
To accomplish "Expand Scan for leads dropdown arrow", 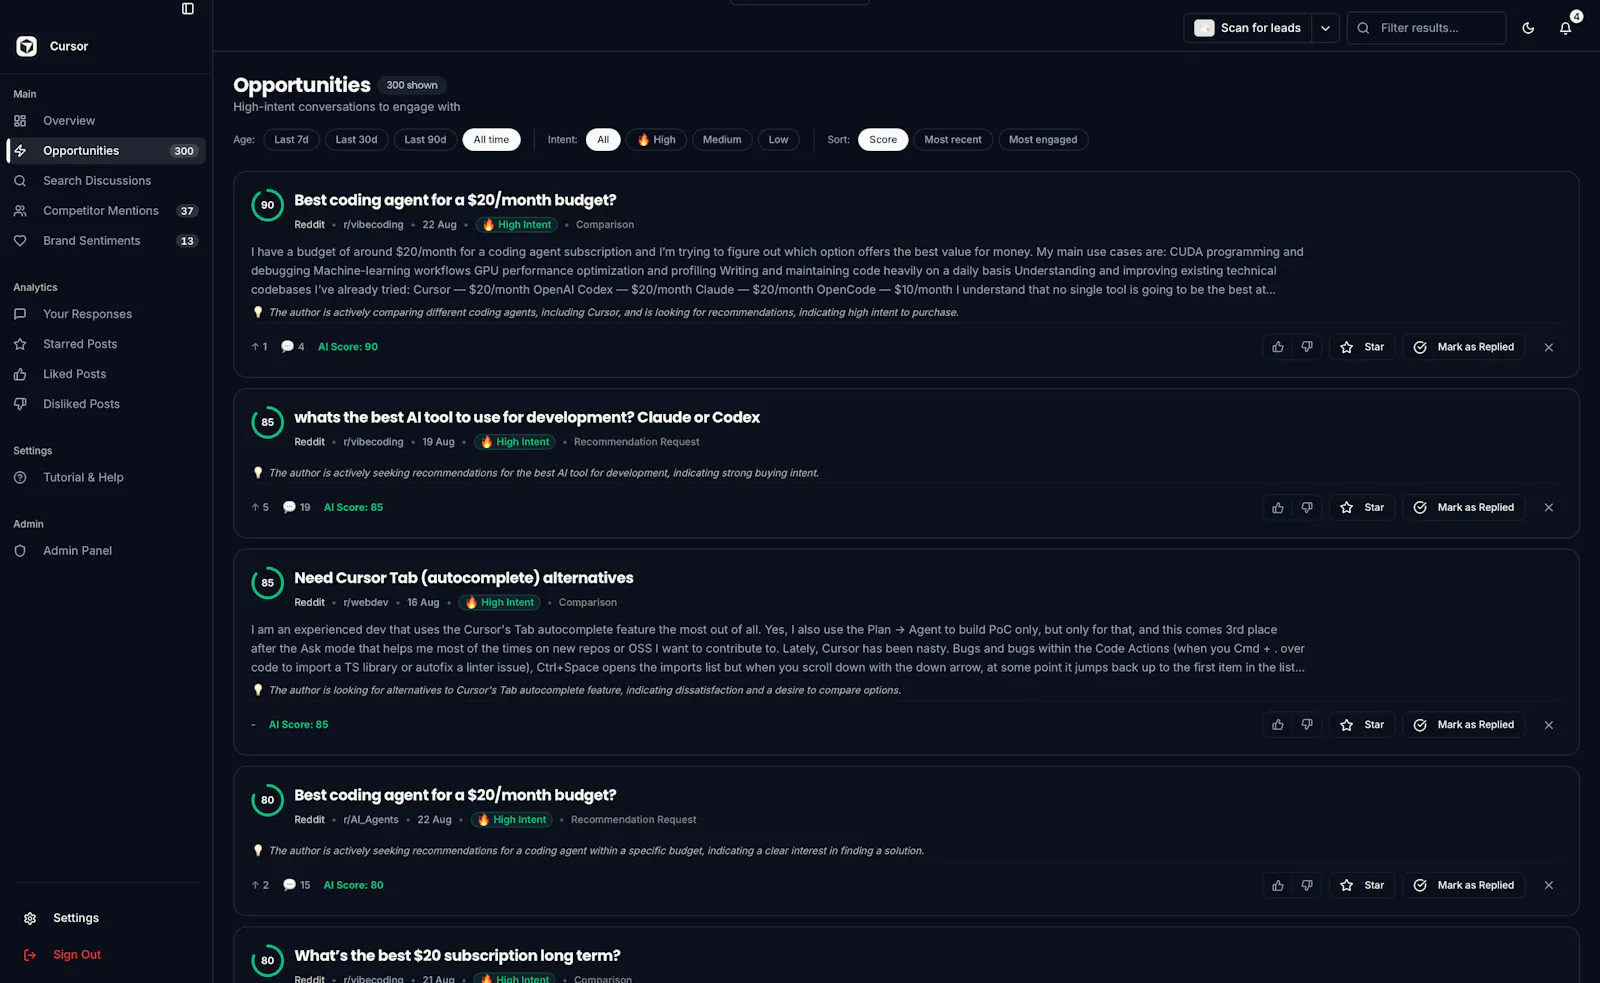I will [x=1326, y=28].
